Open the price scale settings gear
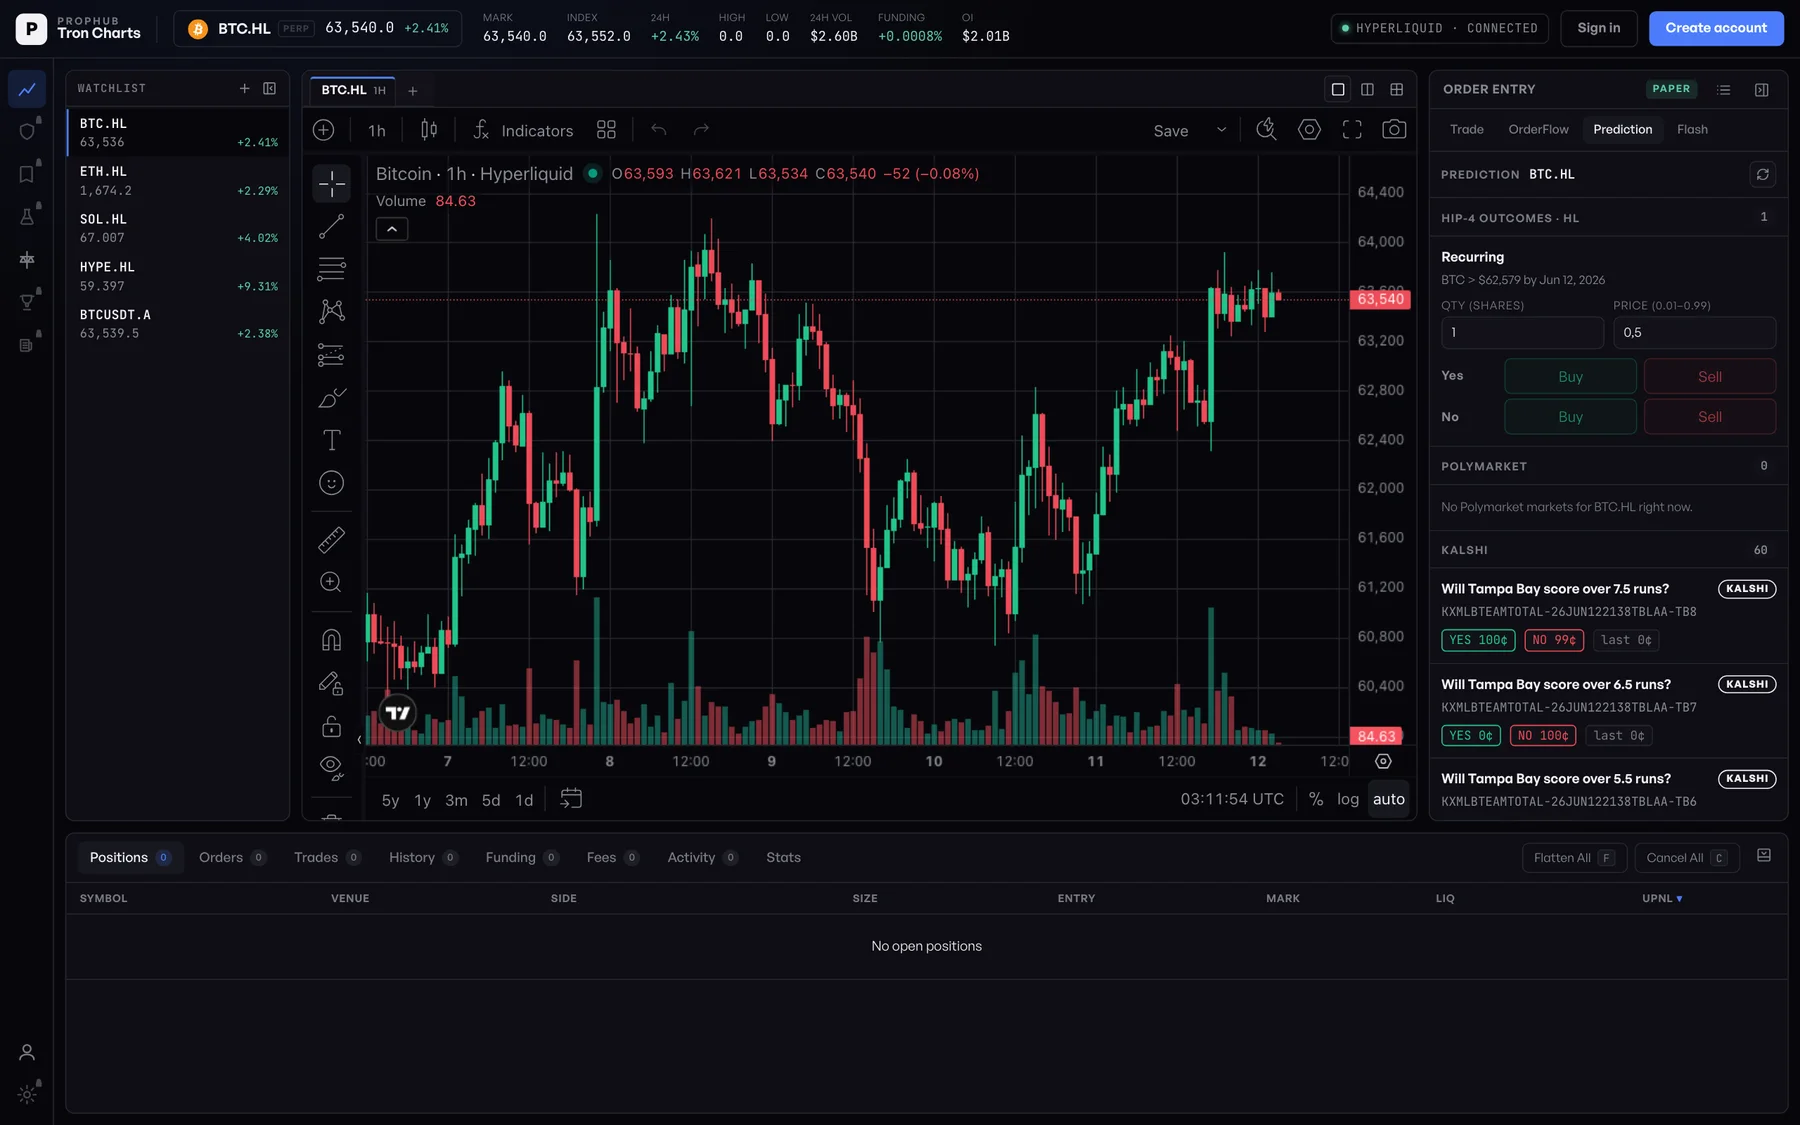Viewport: 1800px width, 1125px height. pyautogui.click(x=1383, y=761)
